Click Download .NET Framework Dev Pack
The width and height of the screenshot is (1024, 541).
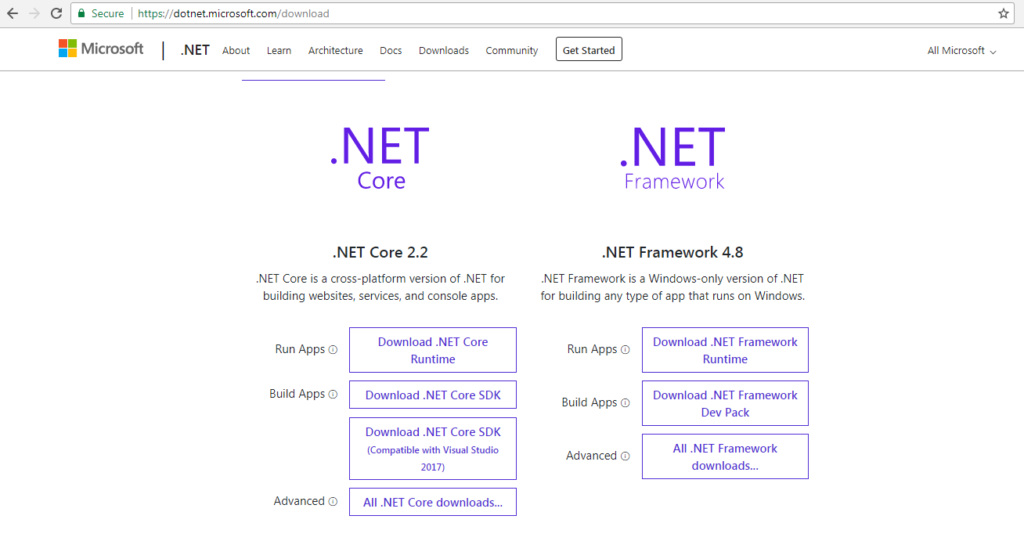(x=725, y=403)
